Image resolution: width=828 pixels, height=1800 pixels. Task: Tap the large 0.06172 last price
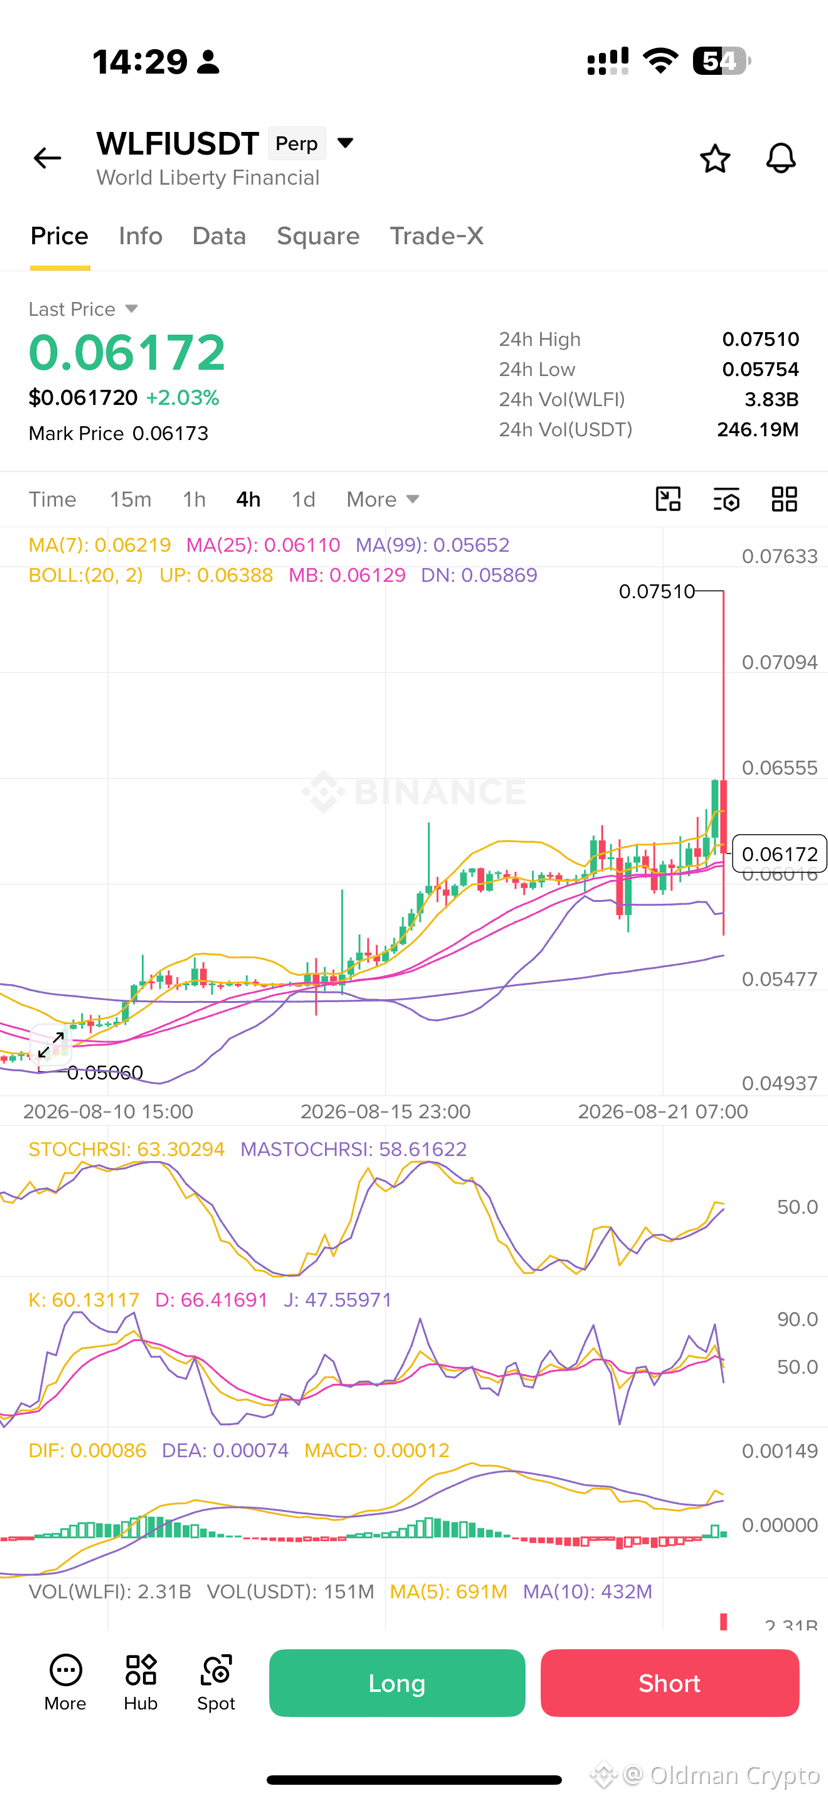(x=127, y=353)
